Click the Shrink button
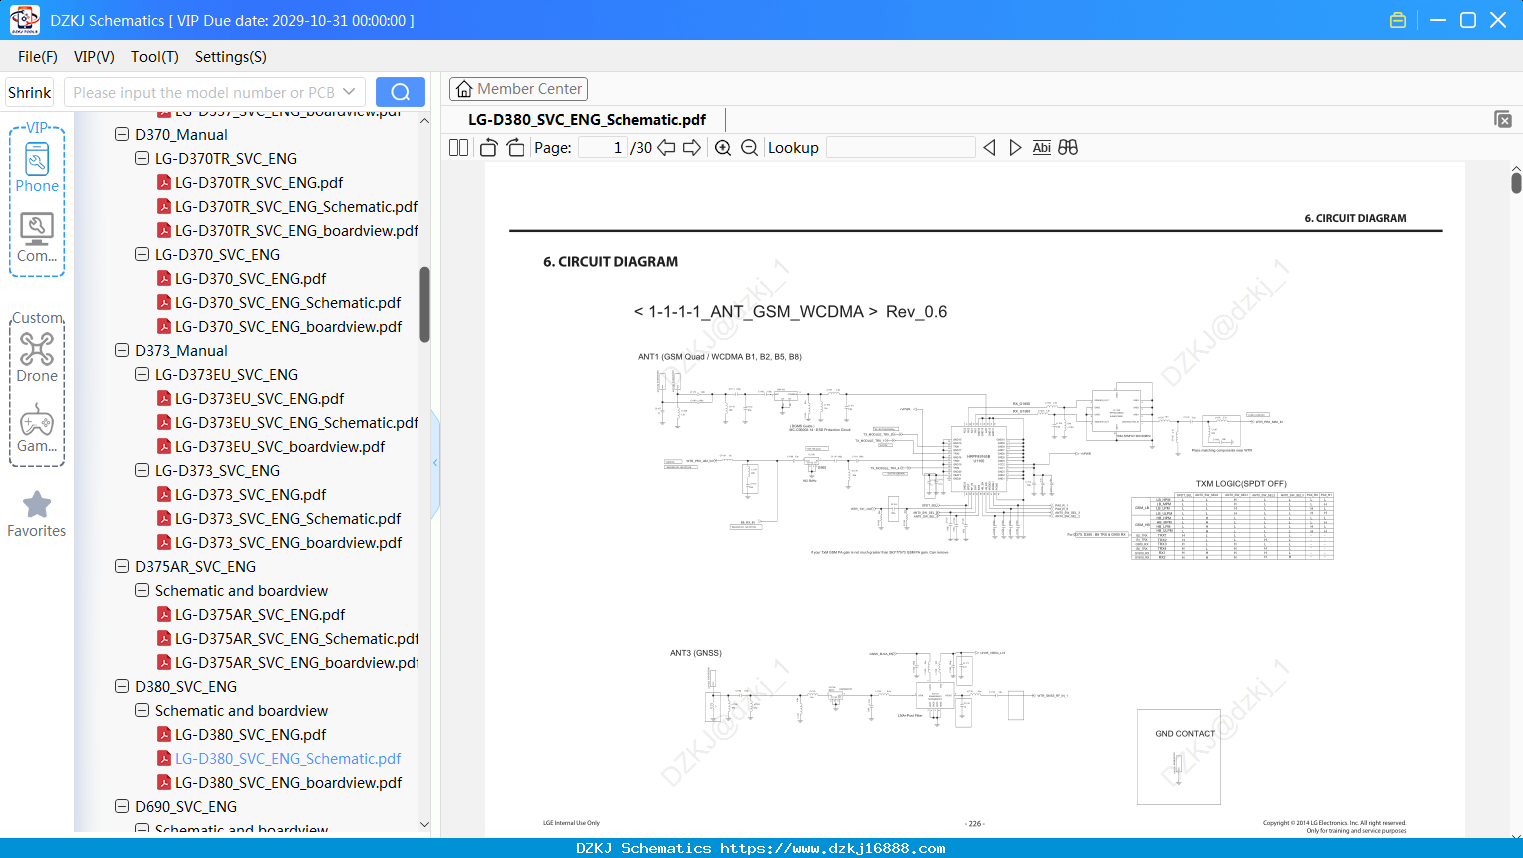1523x858 pixels. 30,92
